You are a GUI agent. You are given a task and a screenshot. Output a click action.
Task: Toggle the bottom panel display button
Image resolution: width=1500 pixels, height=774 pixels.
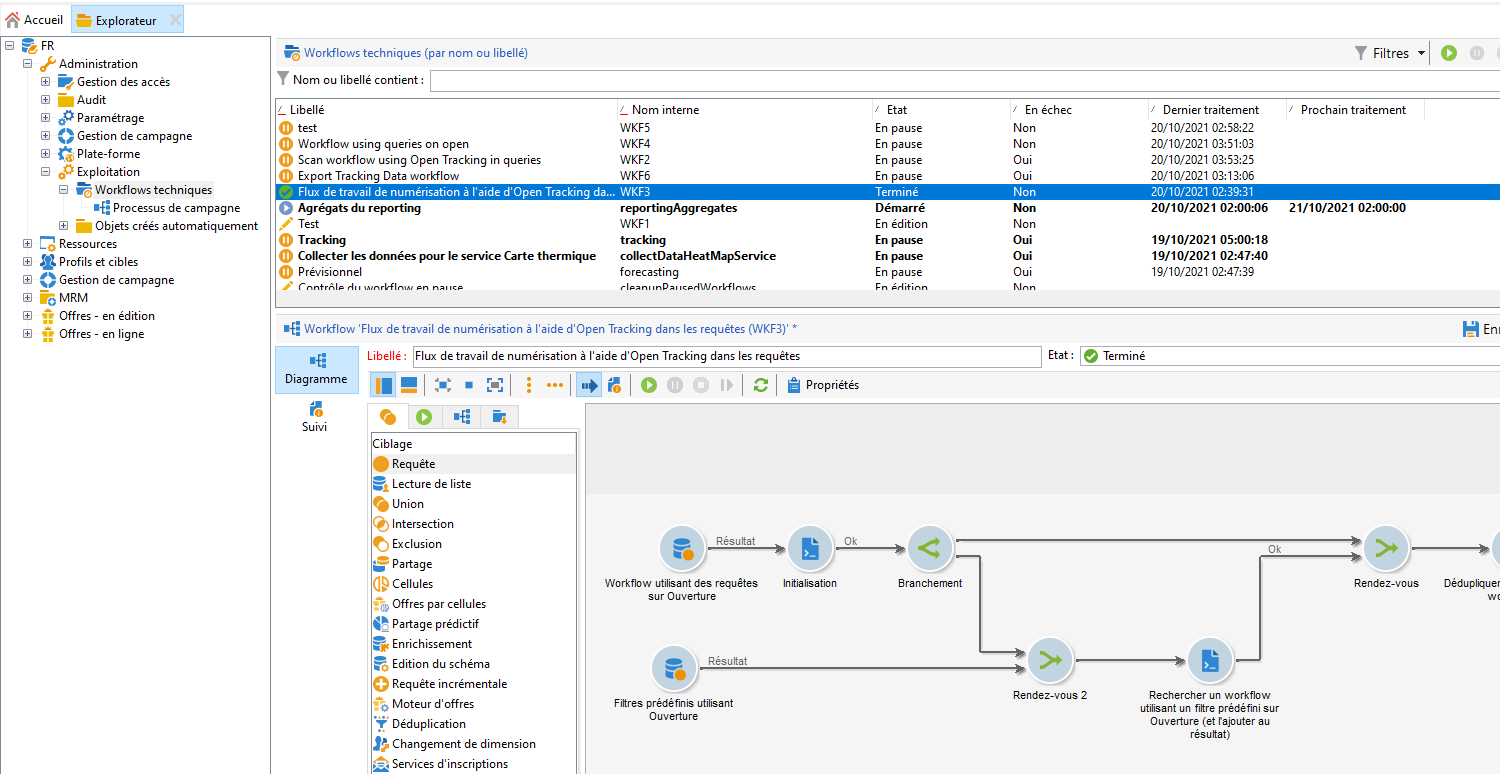[x=409, y=385]
